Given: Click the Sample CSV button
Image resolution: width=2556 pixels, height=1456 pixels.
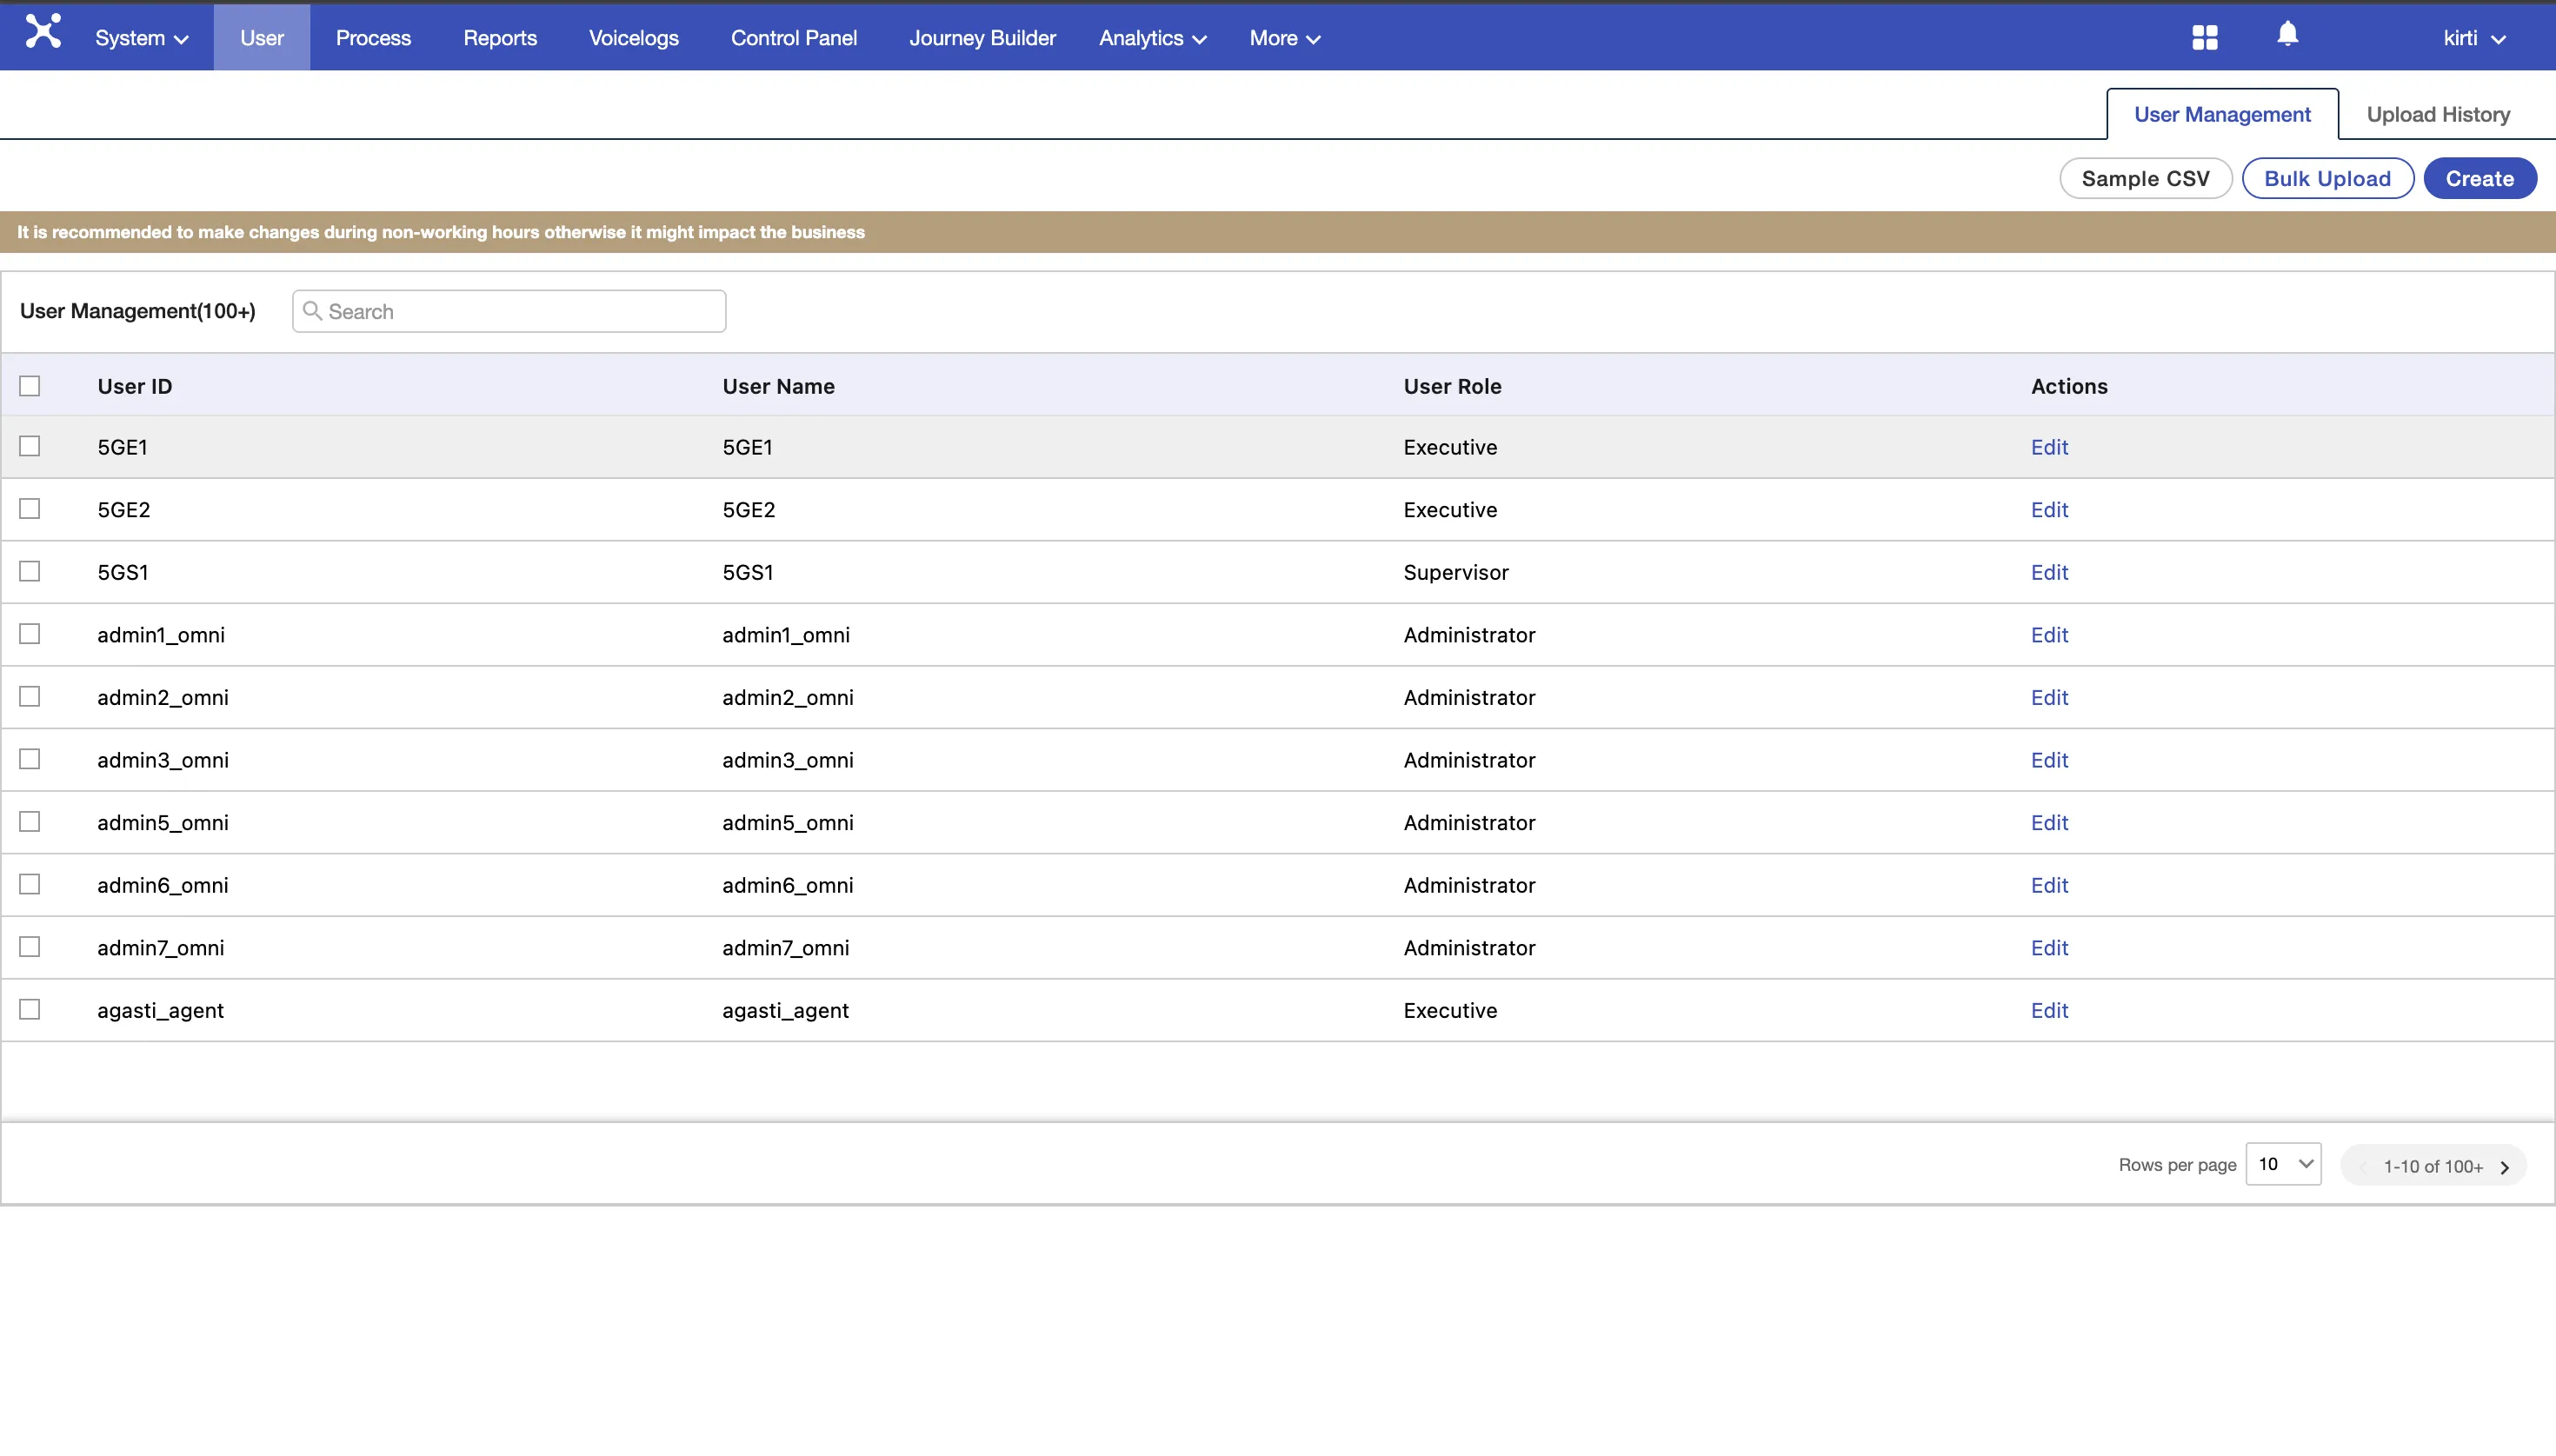Looking at the screenshot, I should [x=2145, y=178].
